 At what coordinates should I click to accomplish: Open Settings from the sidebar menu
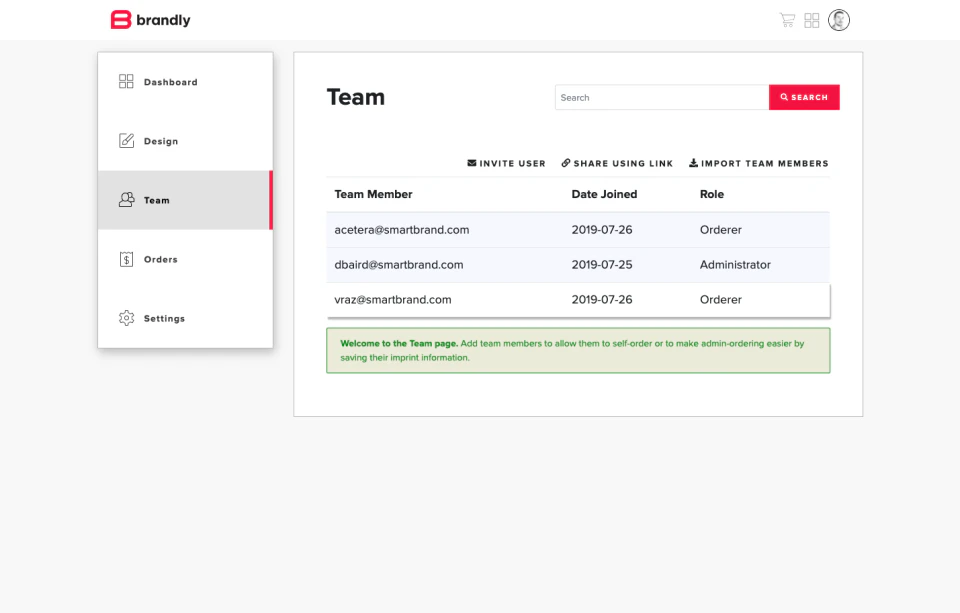tap(163, 318)
